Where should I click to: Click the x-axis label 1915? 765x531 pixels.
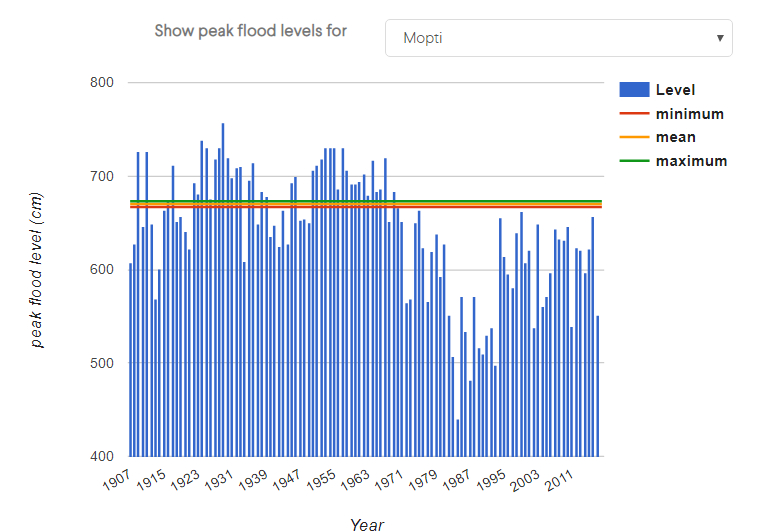[x=151, y=480]
